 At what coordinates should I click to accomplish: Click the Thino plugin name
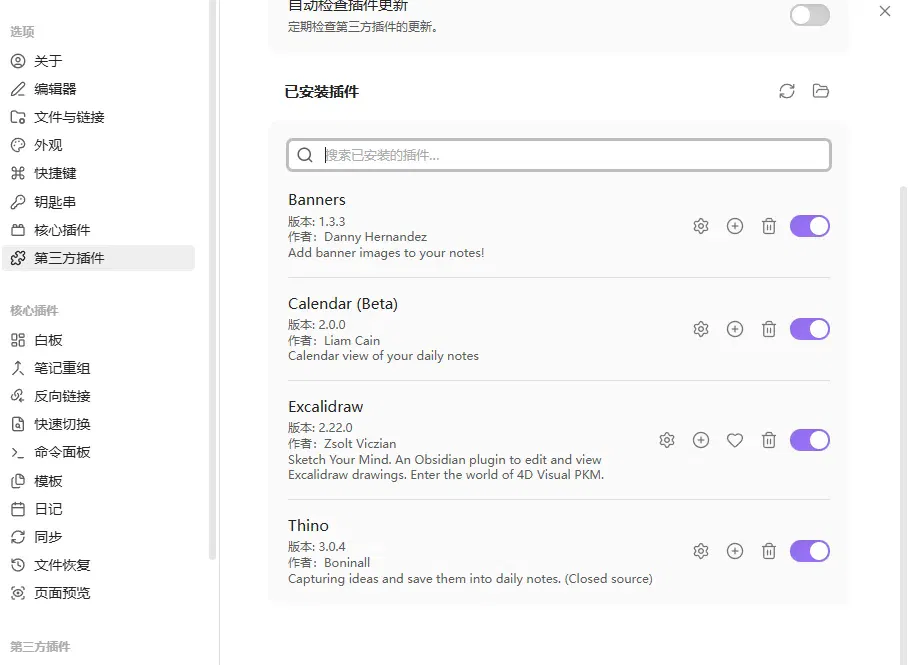[308, 525]
